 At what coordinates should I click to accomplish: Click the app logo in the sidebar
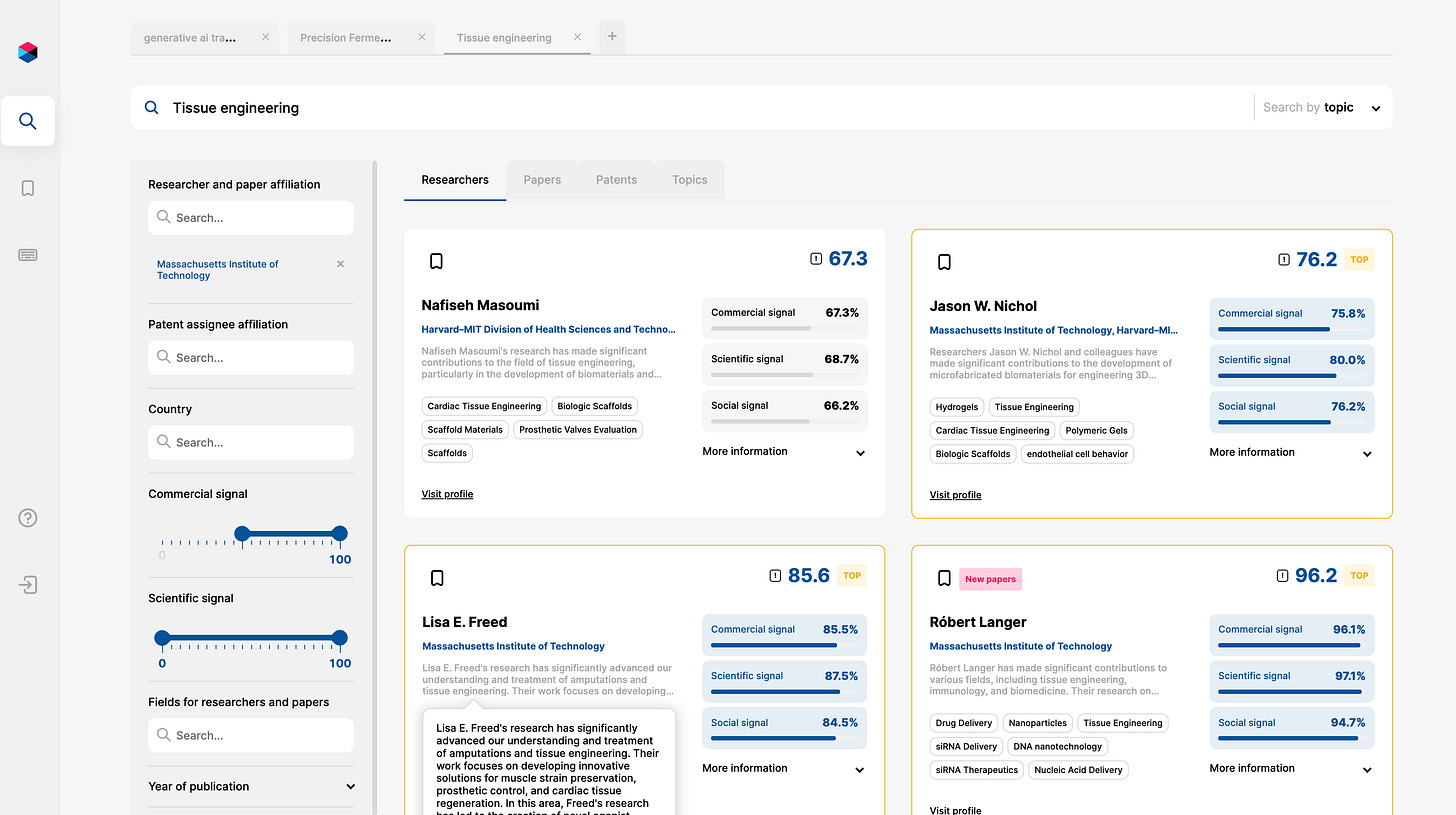(28, 53)
